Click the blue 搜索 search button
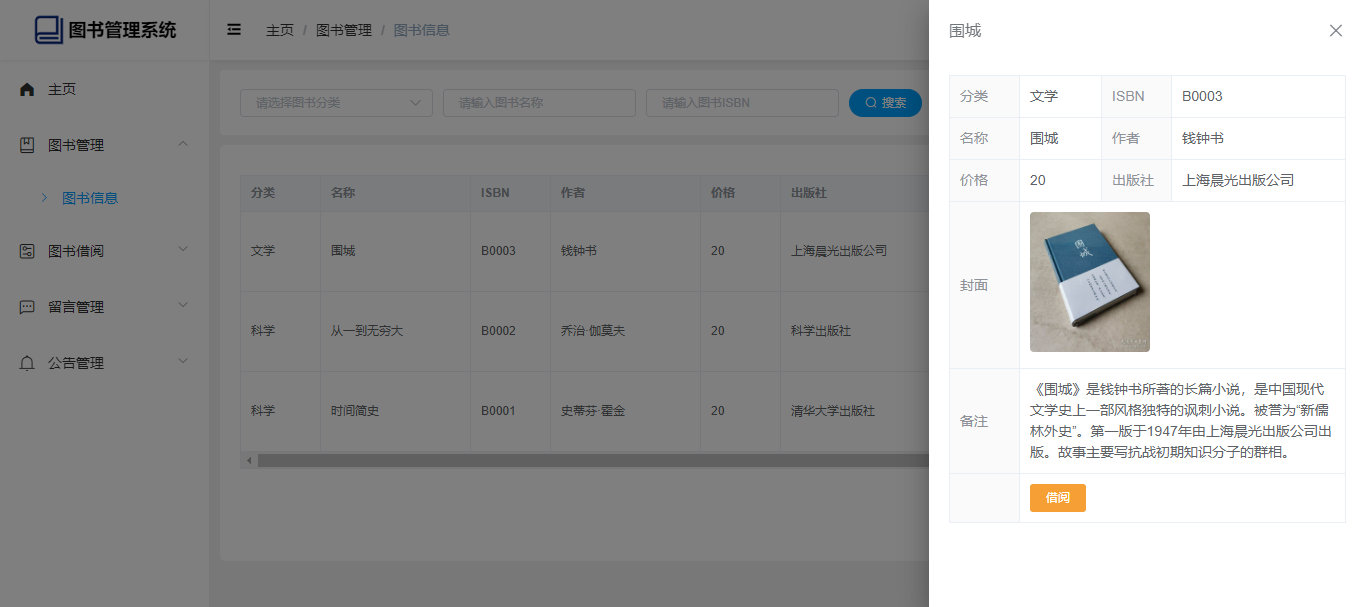 click(x=885, y=103)
